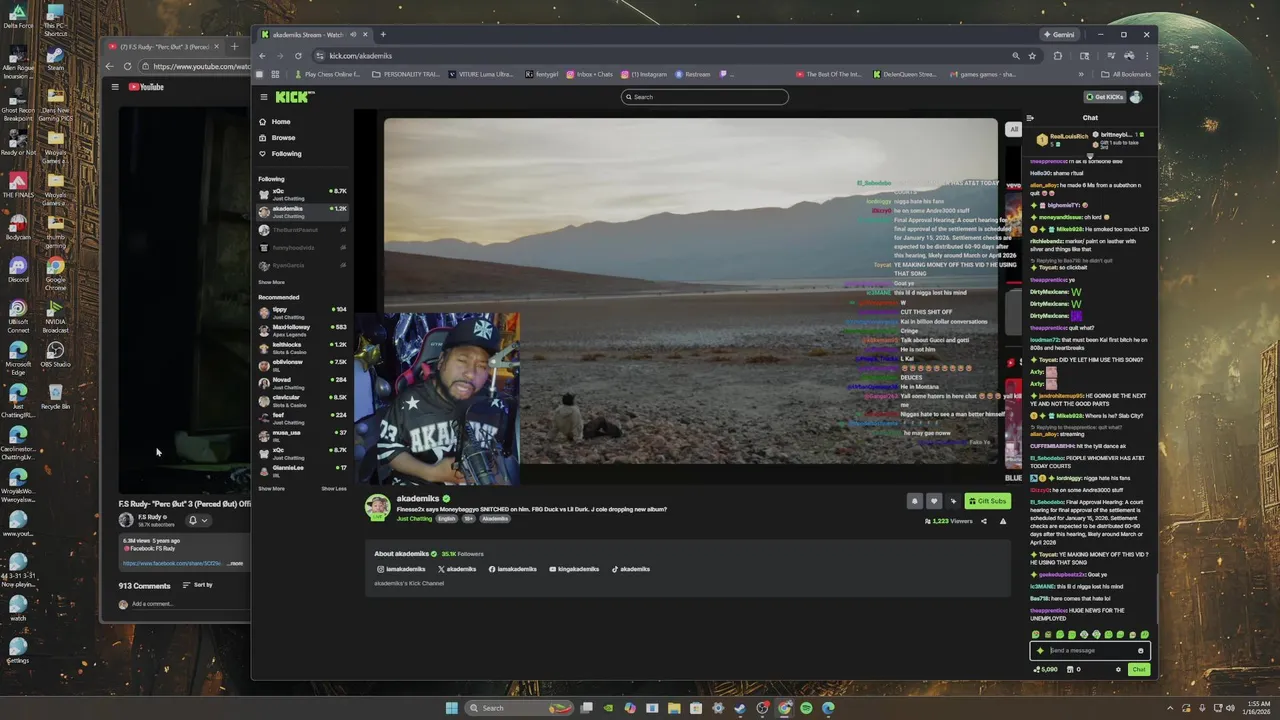Open kingakademiks YouTube link
Image resolution: width=1280 pixels, height=720 pixels.
pyautogui.click(x=574, y=569)
